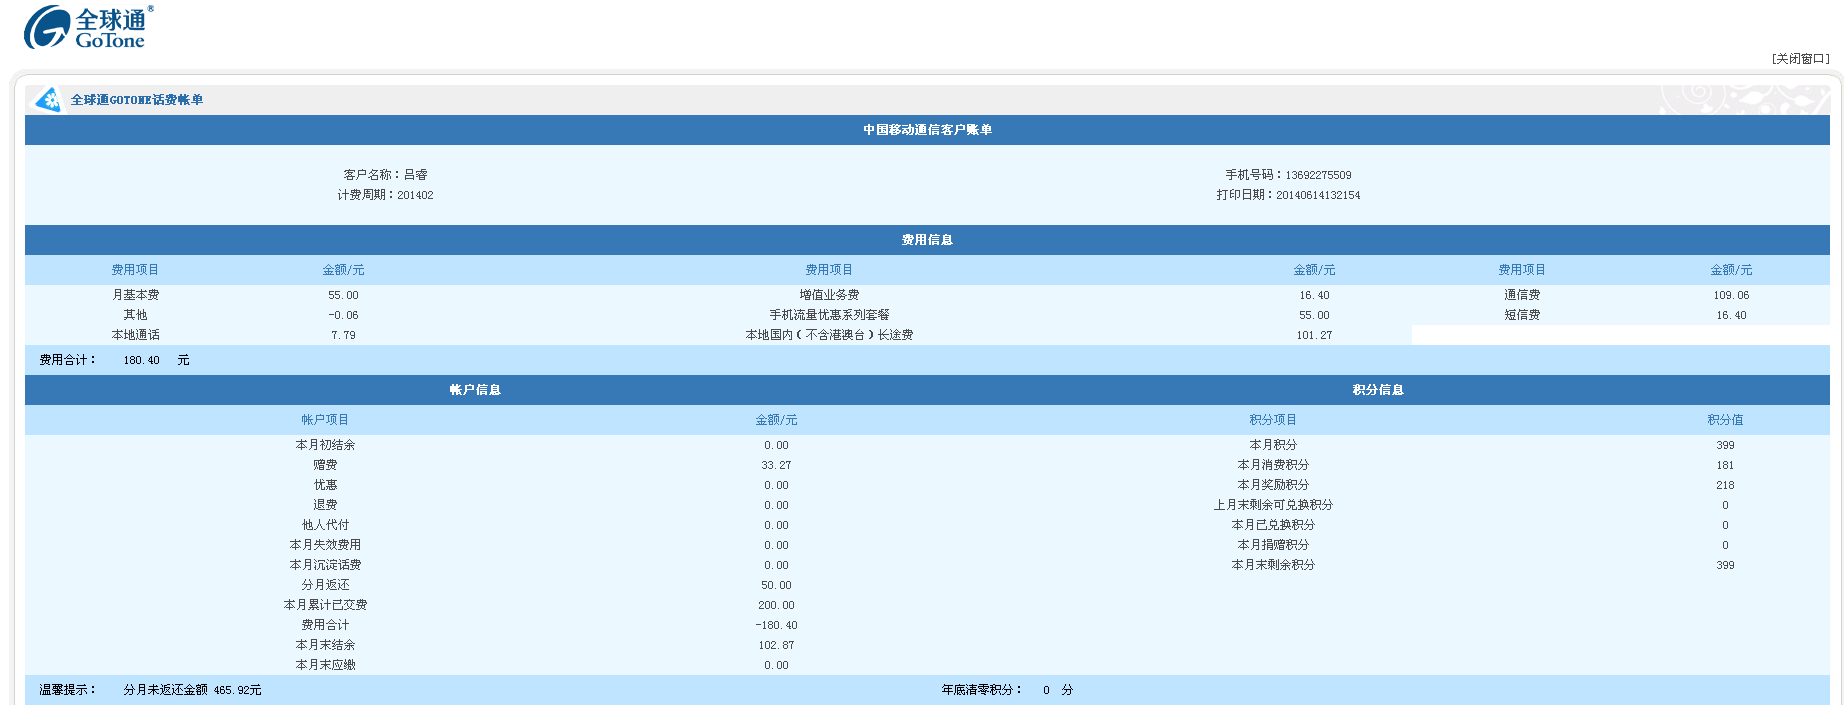Click the GoTone 全球通 logo
The image size is (1844, 705).
pos(89,27)
